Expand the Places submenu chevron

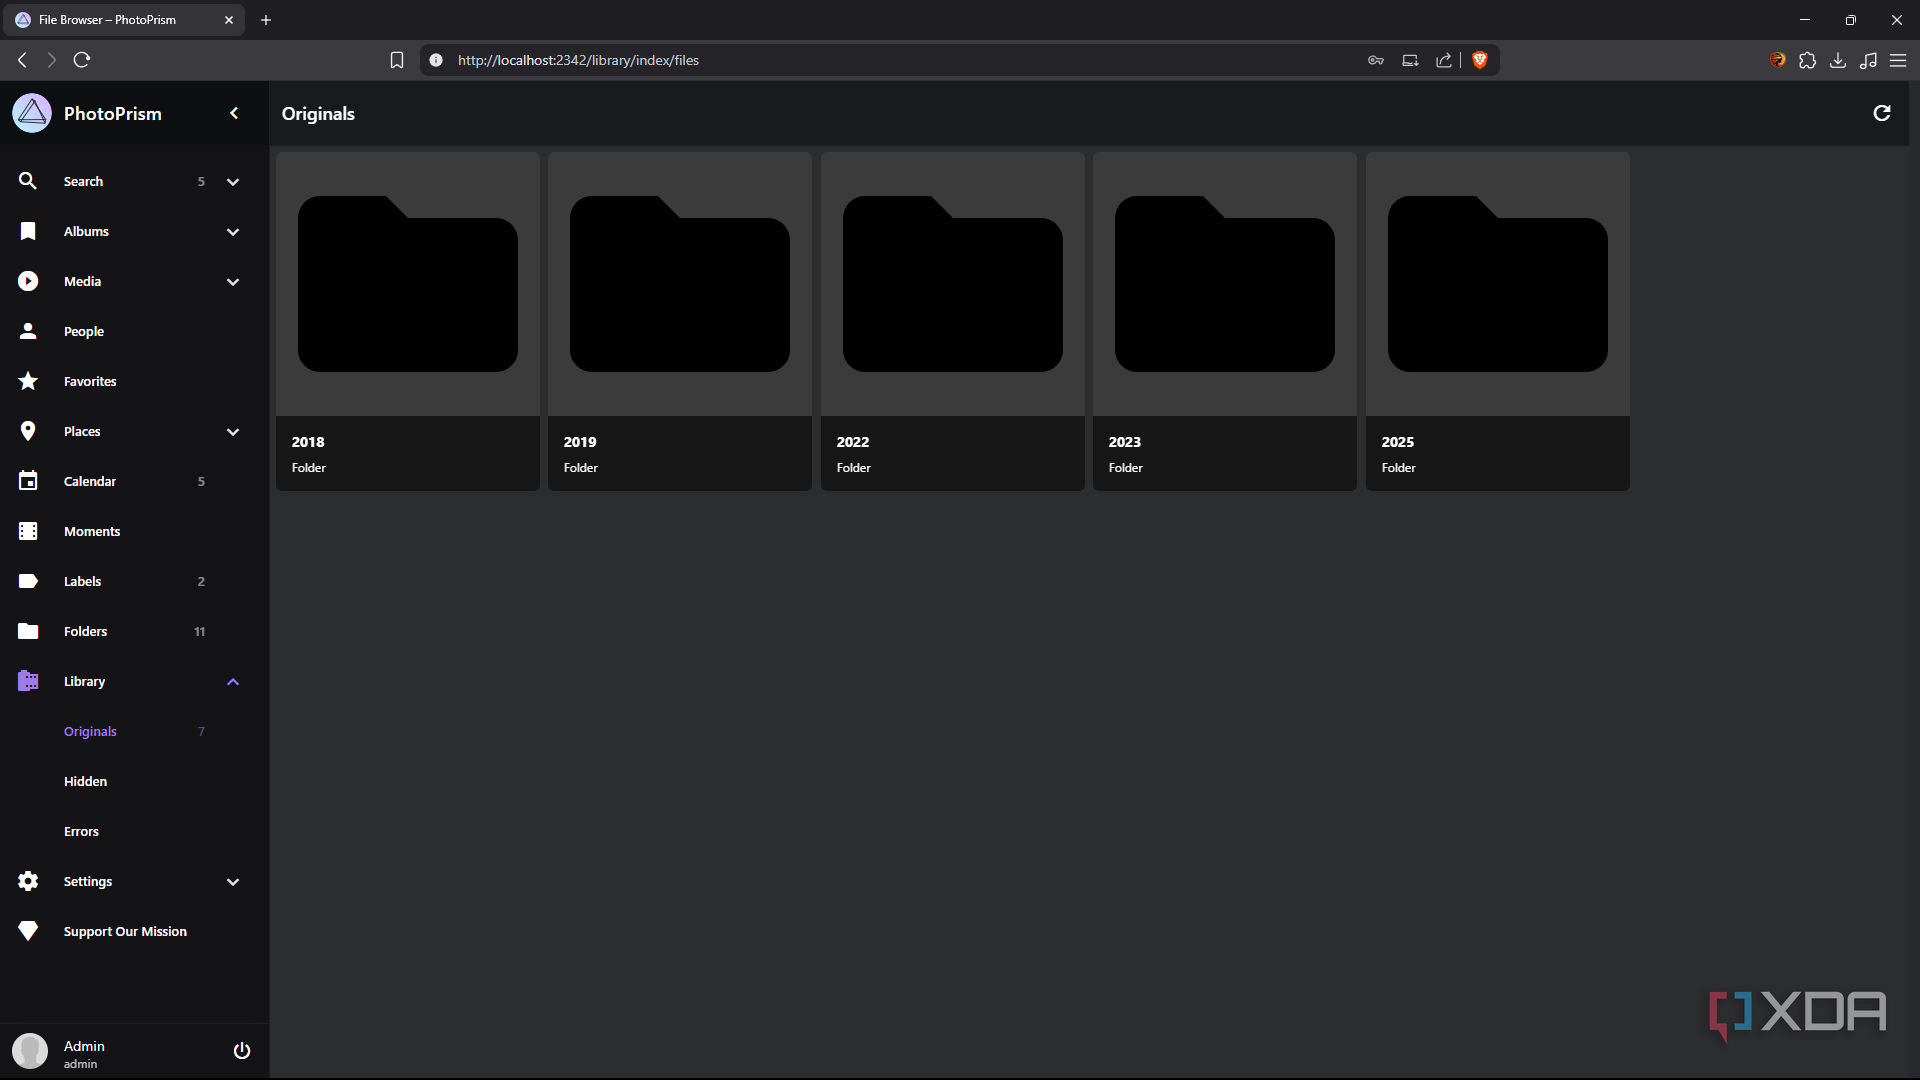click(233, 432)
